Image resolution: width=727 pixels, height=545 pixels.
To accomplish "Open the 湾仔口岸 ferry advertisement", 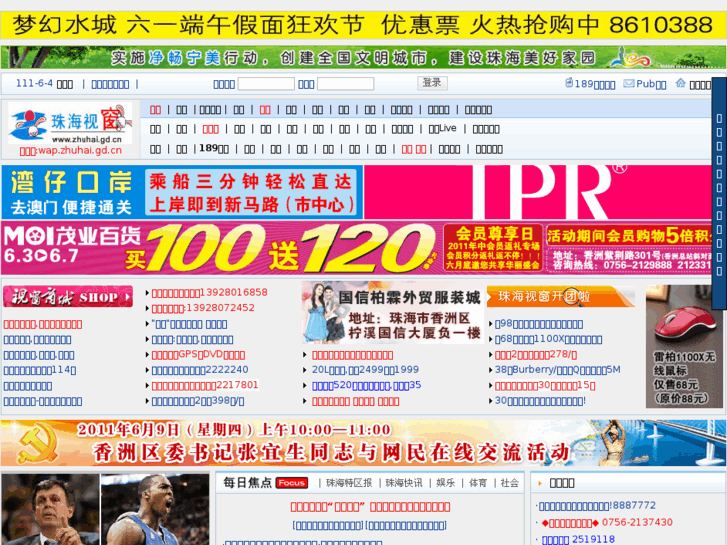I will 182,192.
